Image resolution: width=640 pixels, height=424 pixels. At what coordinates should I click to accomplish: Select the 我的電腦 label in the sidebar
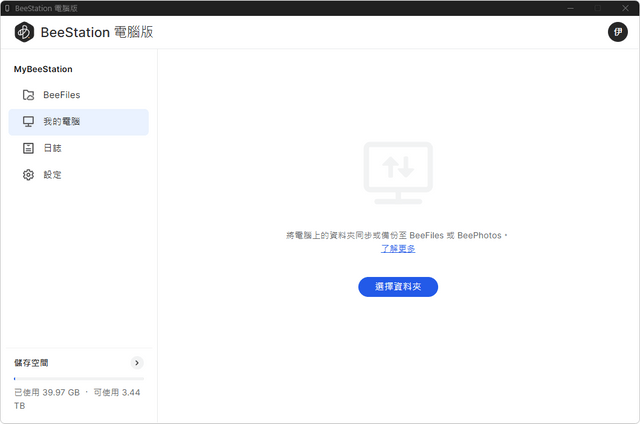(62, 122)
